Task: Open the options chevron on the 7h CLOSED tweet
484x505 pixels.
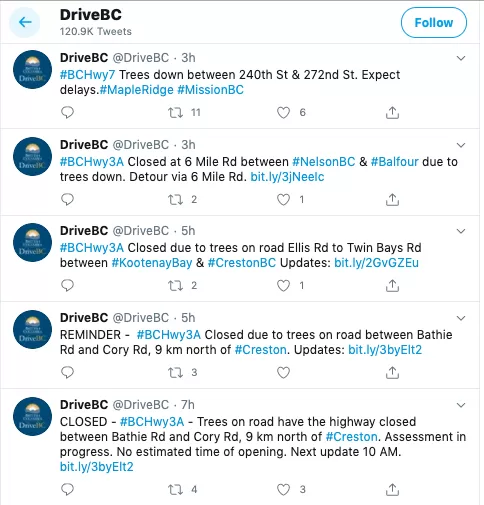Action: 461,405
